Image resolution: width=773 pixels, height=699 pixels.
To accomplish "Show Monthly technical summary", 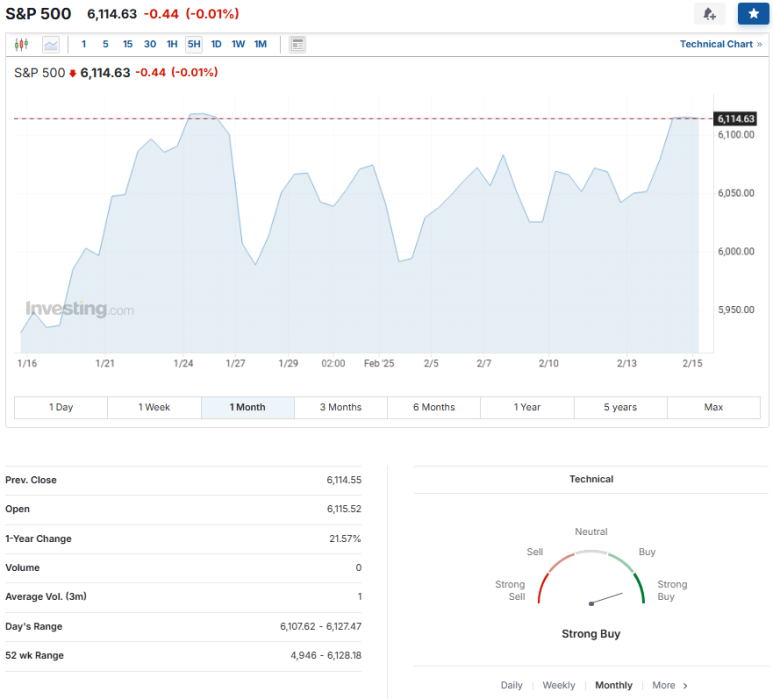I will [x=613, y=685].
